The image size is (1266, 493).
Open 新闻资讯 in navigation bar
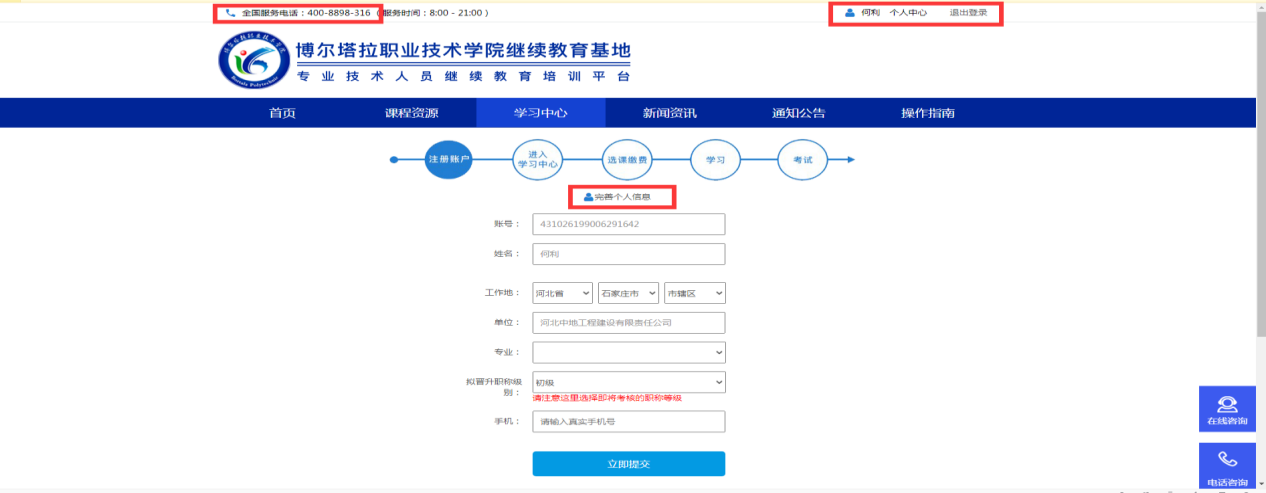(669, 113)
